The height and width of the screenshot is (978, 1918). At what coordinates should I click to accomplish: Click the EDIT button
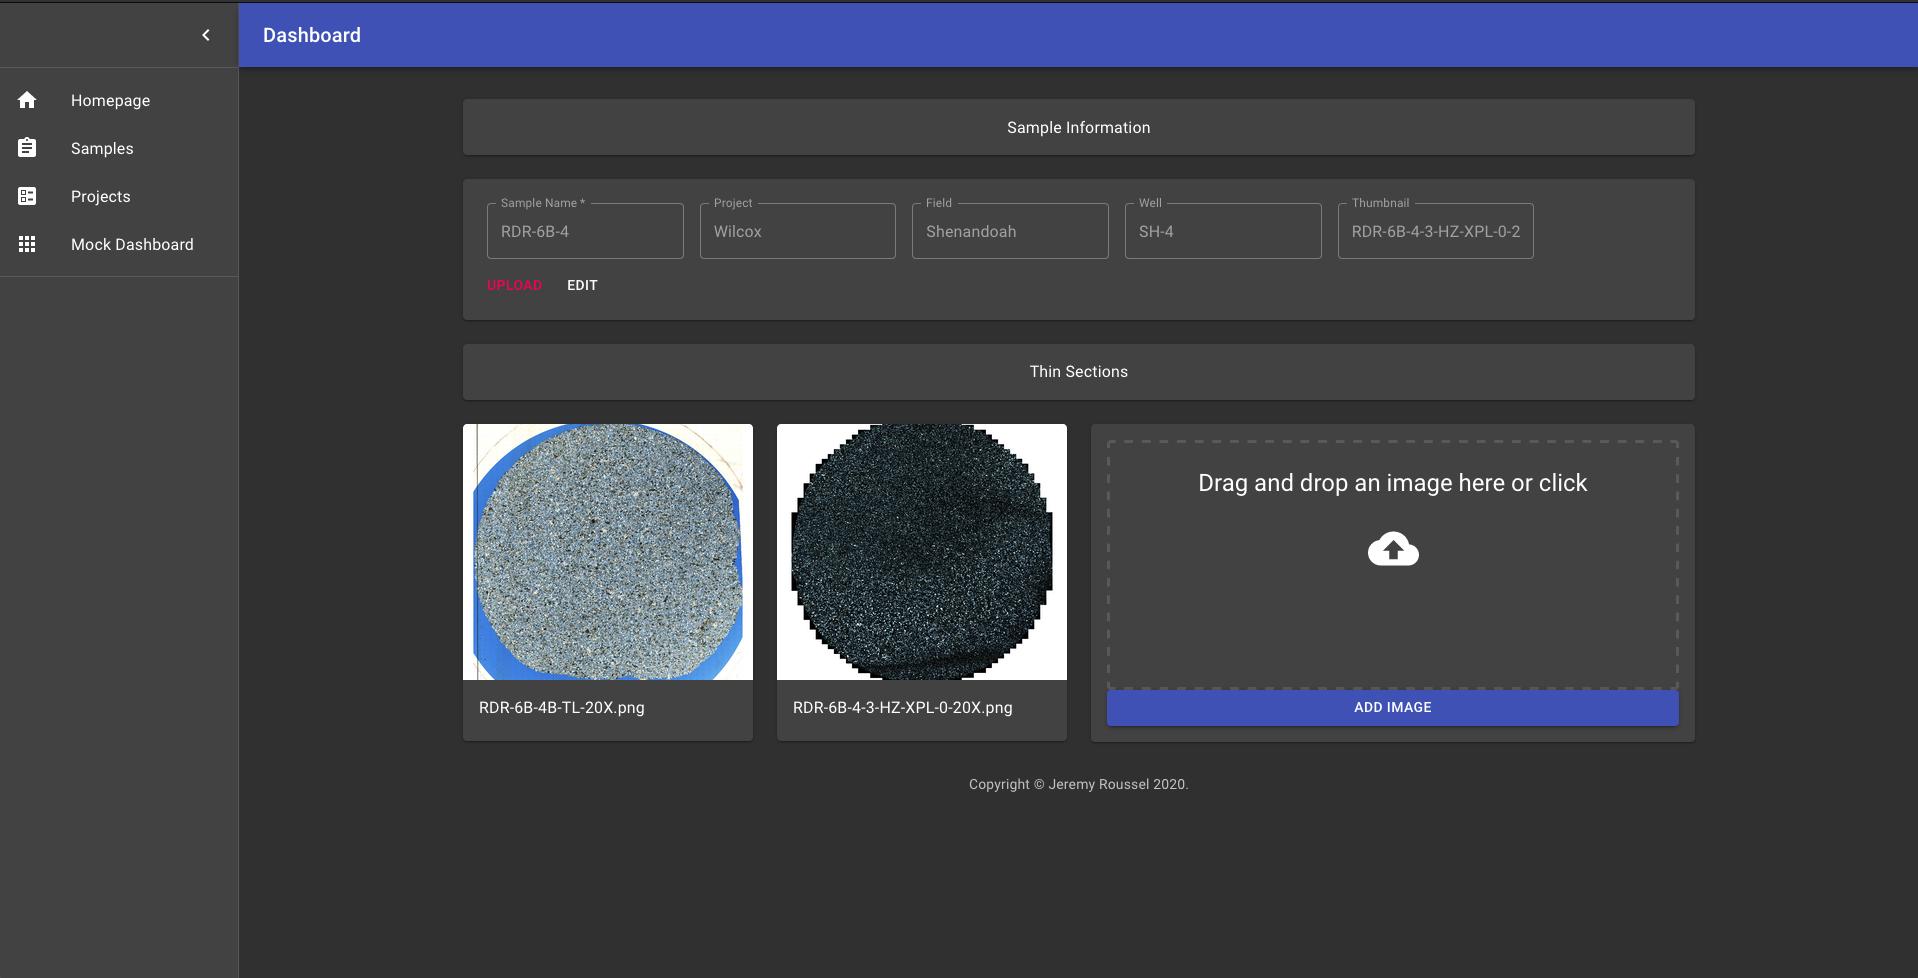[x=582, y=285]
